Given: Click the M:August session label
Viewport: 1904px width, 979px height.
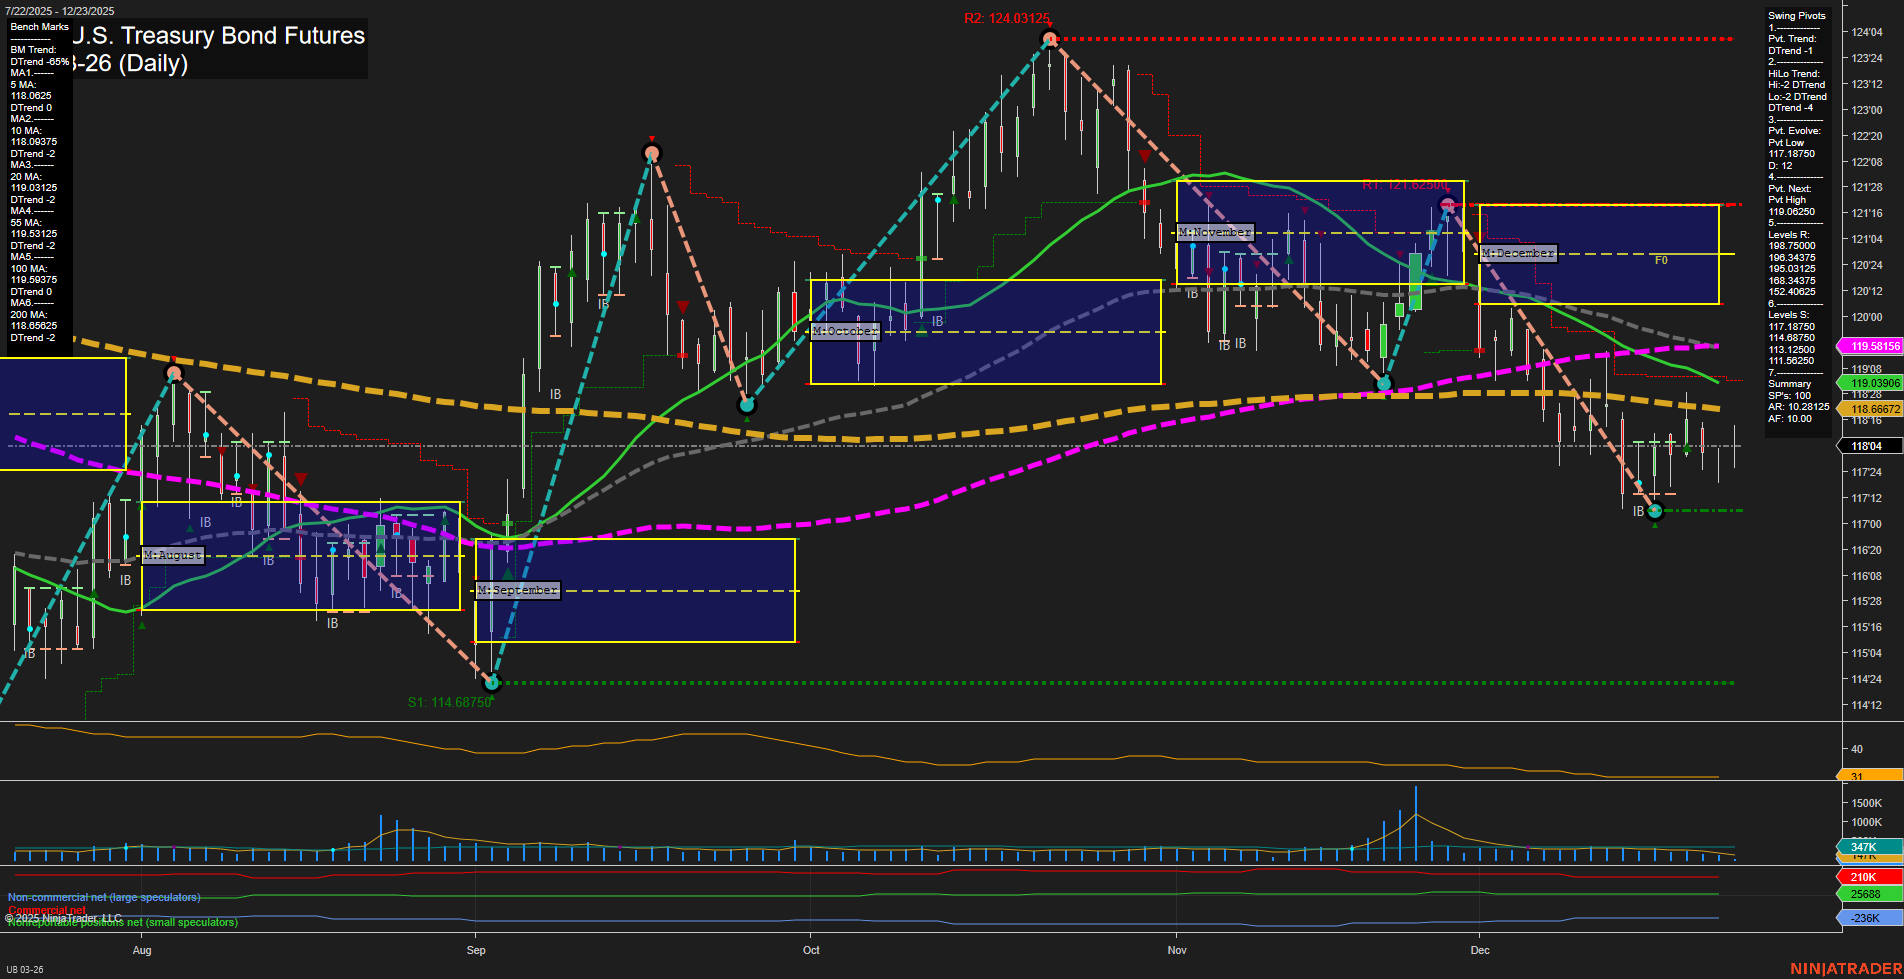Looking at the screenshot, I should (173, 555).
